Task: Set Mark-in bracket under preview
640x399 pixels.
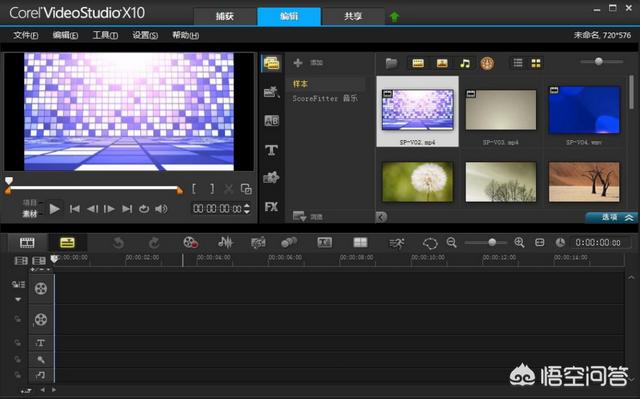Action: [194, 188]
